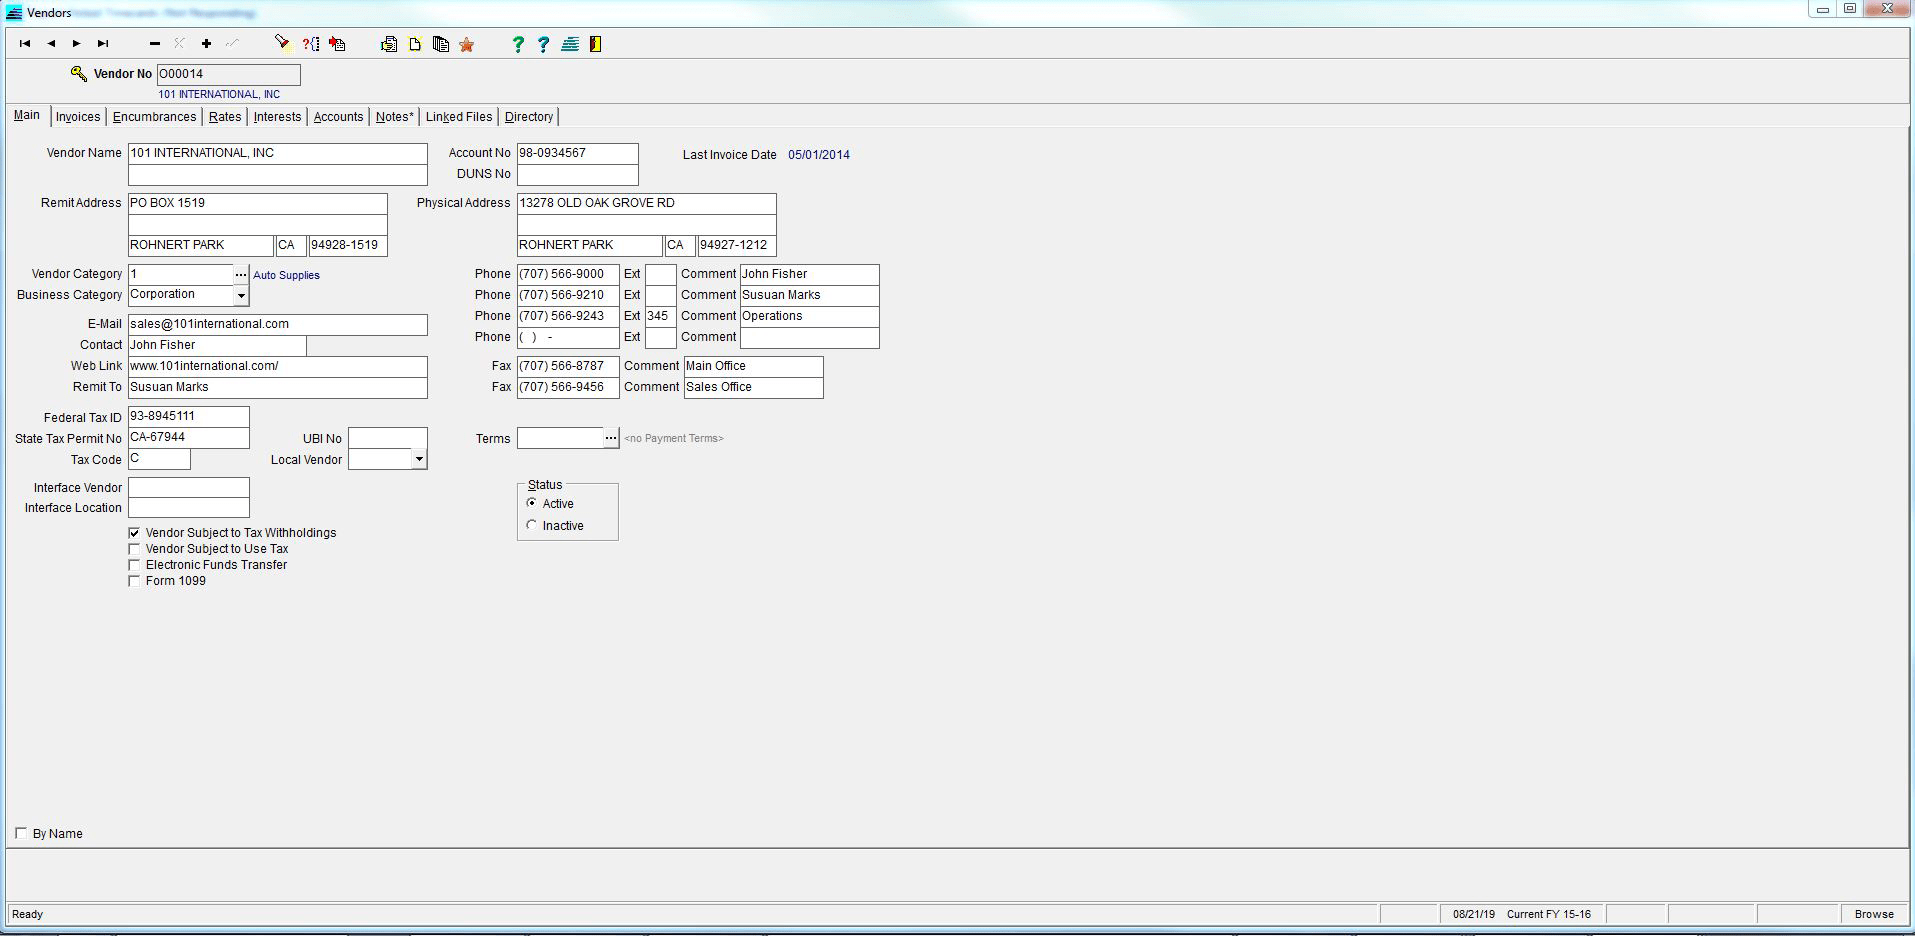Click the grayed-out checkmark save icon
The image size is (1915, 936).
click(x=232, y=44)
